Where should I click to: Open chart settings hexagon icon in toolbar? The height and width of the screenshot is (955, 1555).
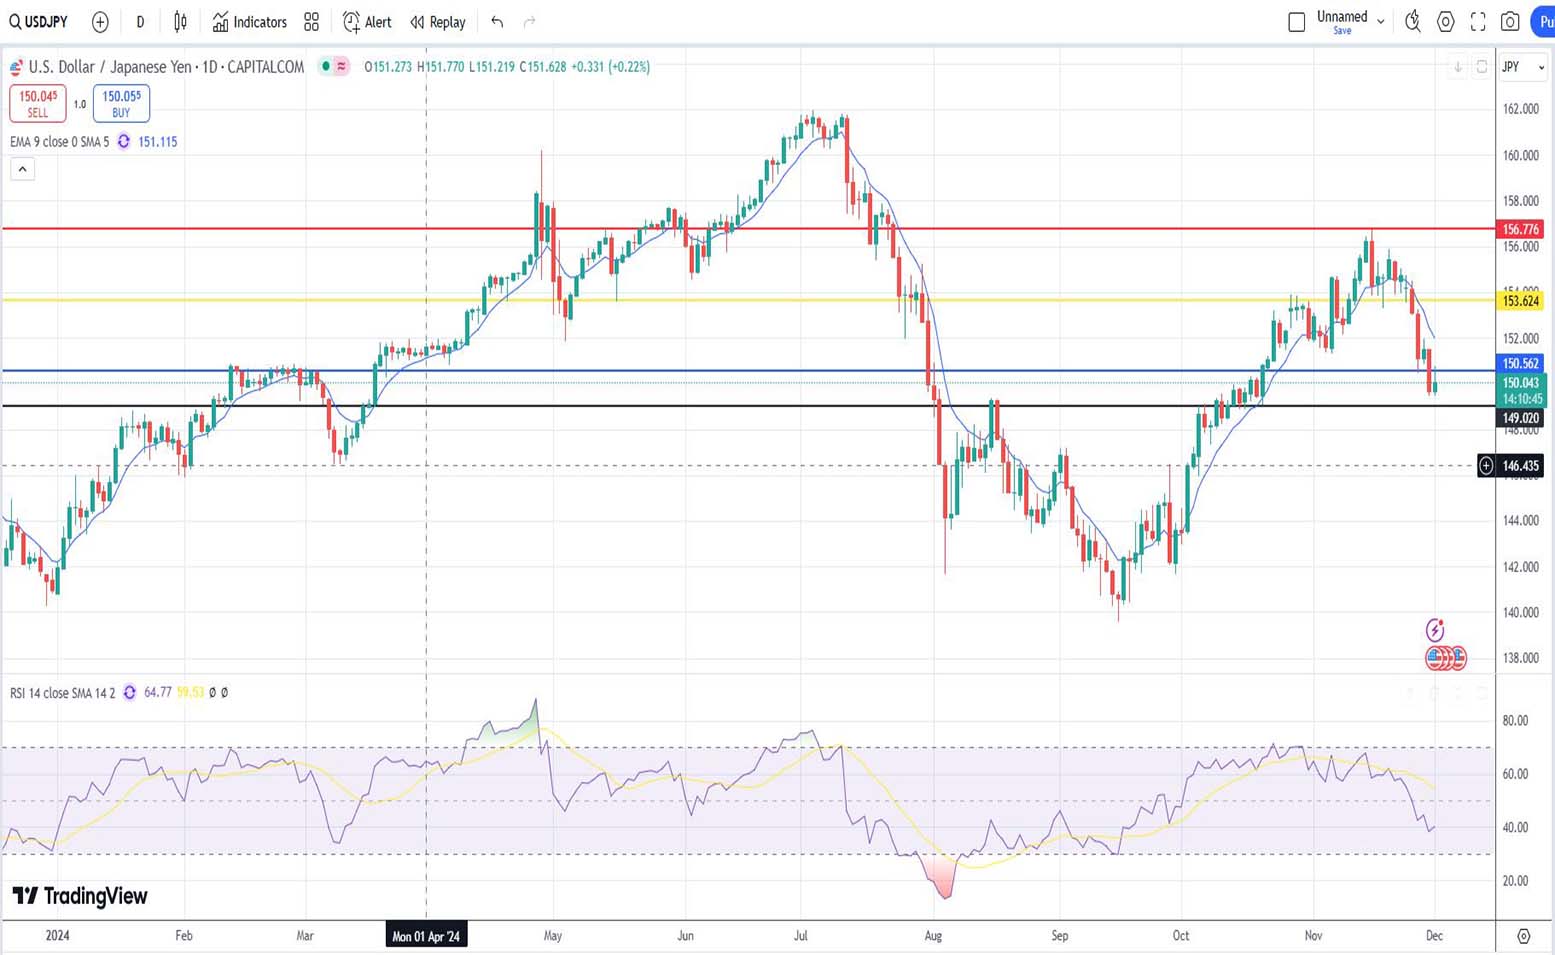click(x=1445, y=22)
